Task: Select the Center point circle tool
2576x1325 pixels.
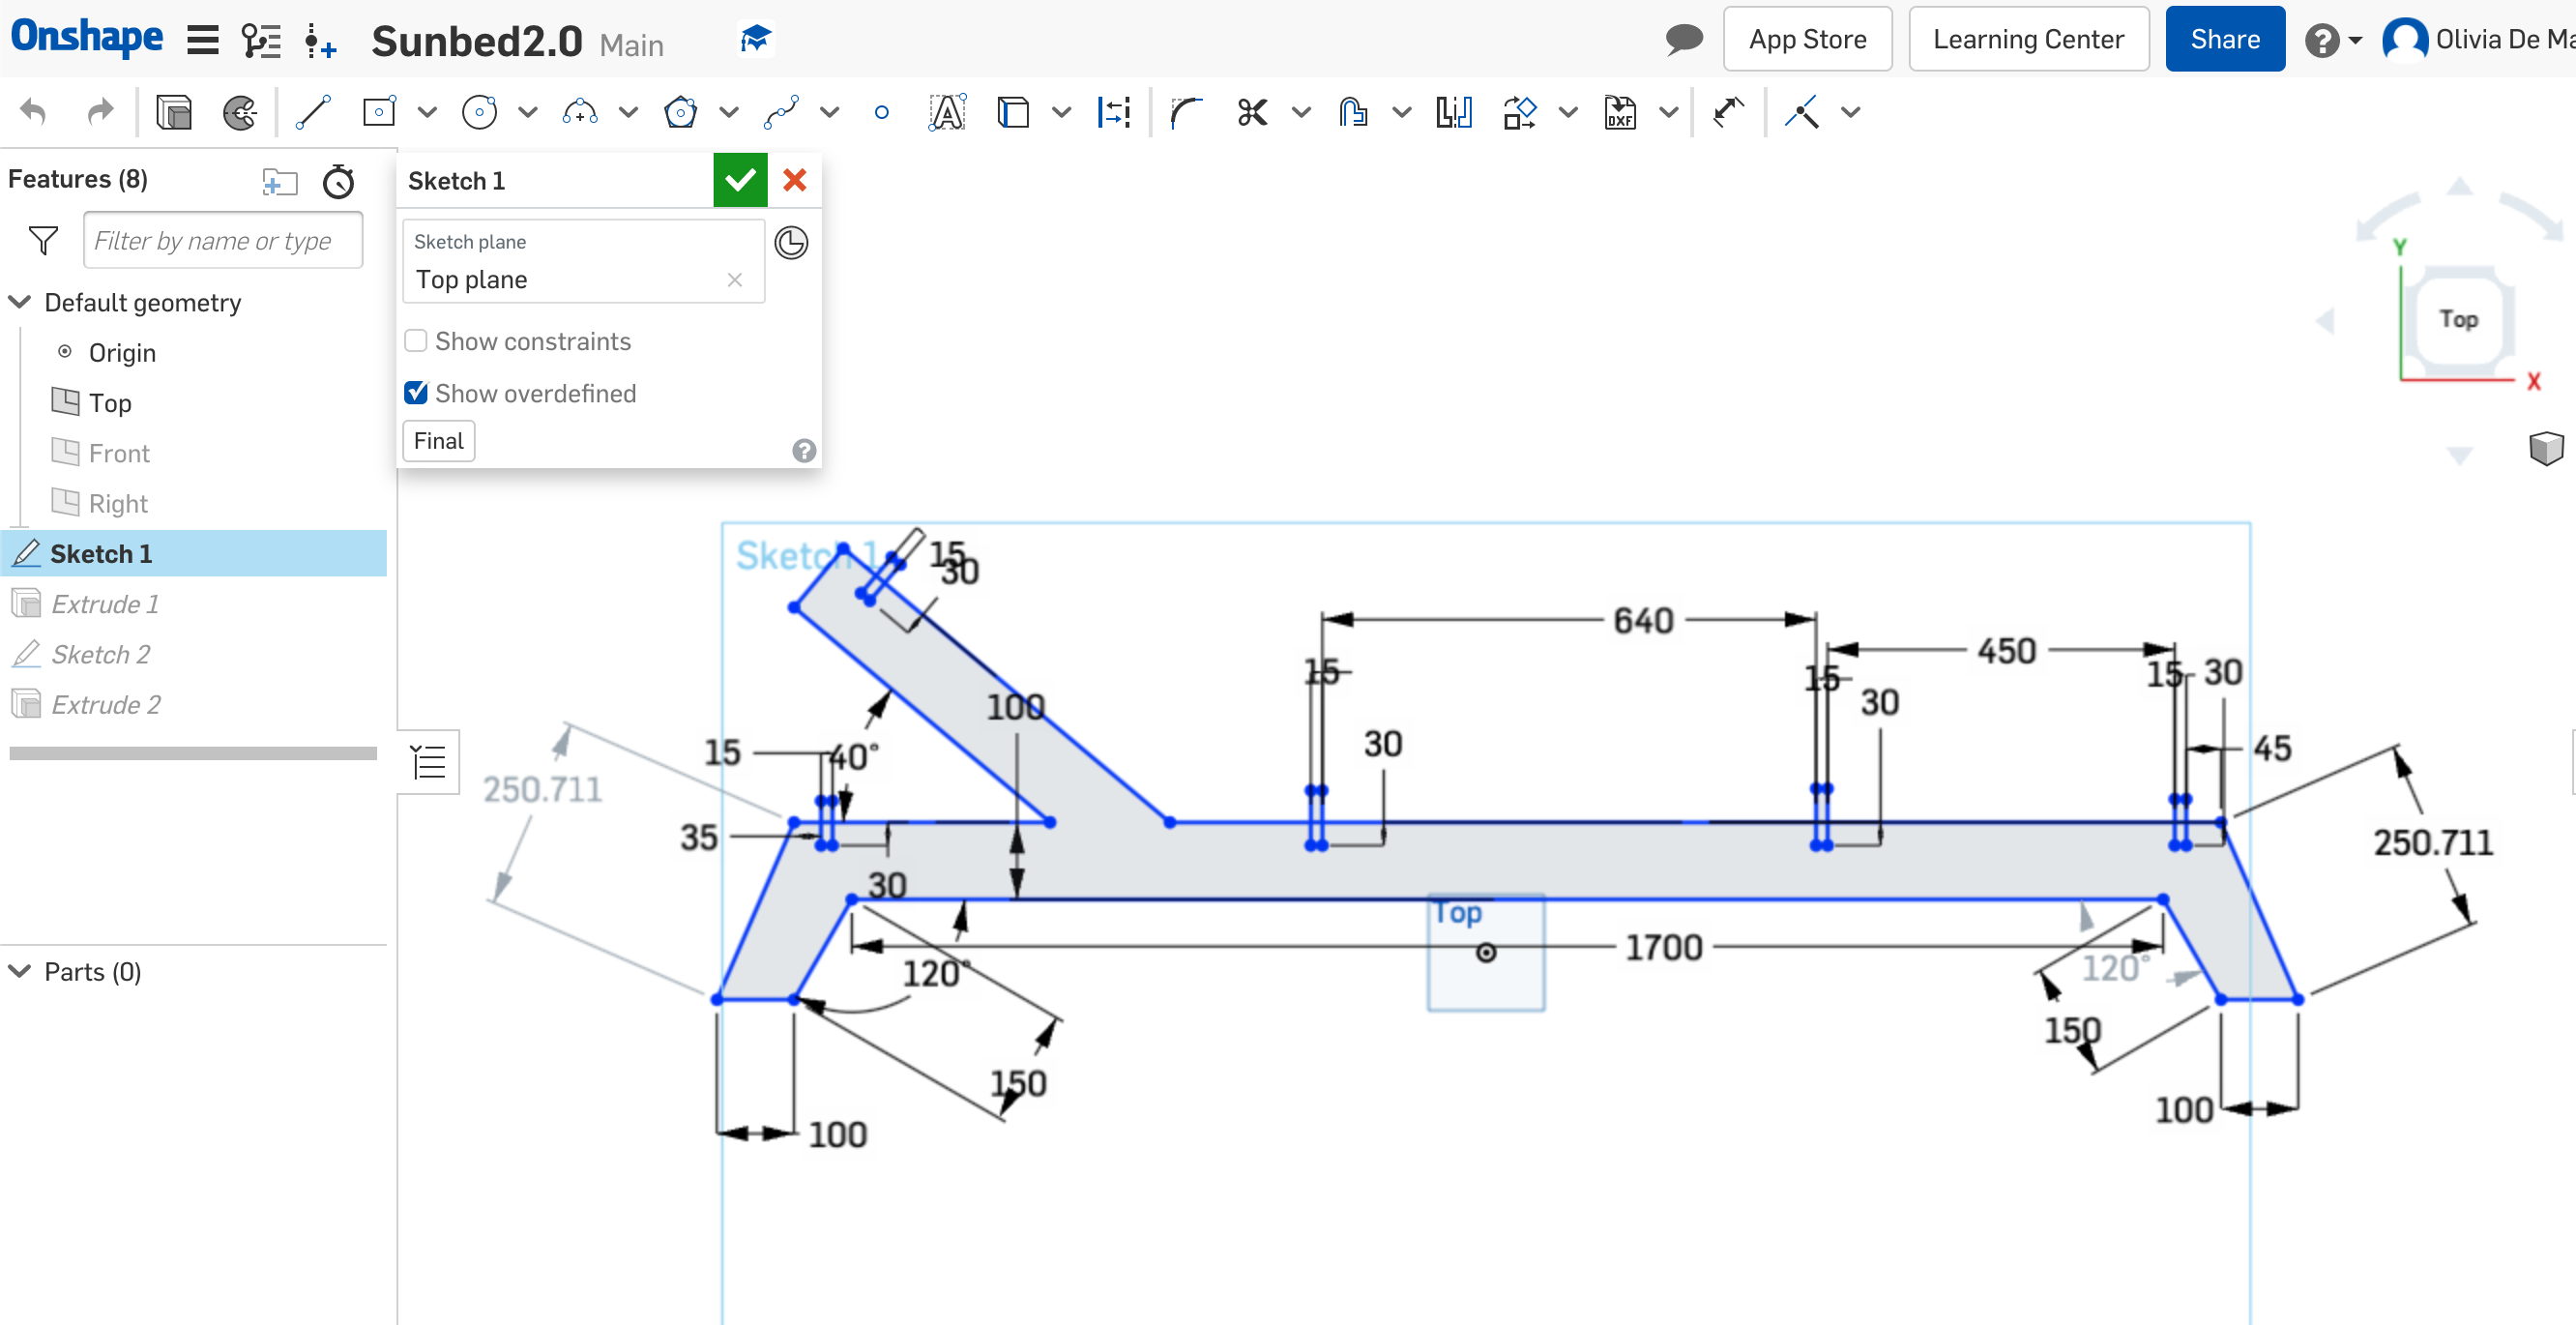Action: coord(480,112)
